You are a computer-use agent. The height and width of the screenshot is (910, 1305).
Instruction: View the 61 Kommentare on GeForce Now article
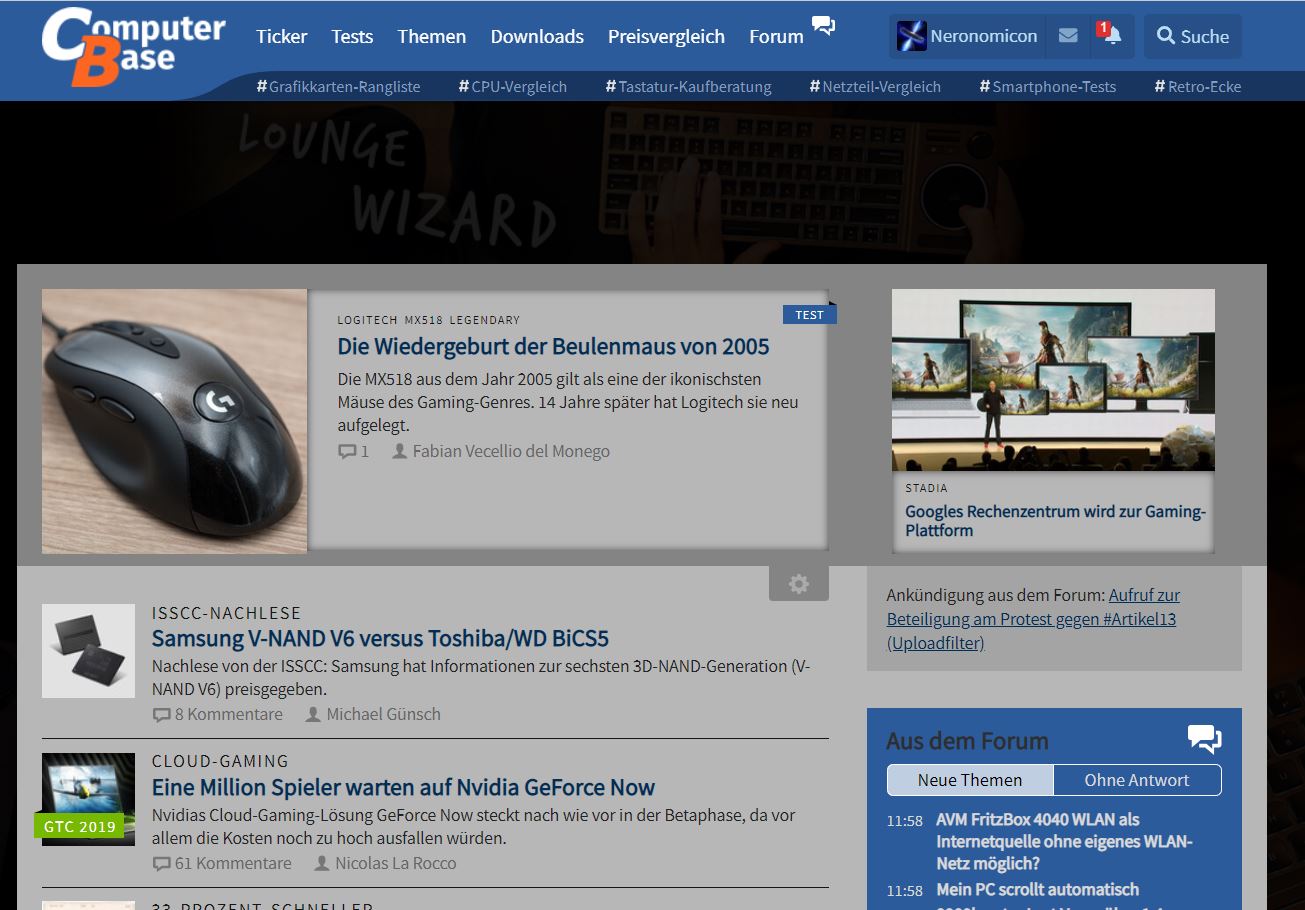click(222, 863)
